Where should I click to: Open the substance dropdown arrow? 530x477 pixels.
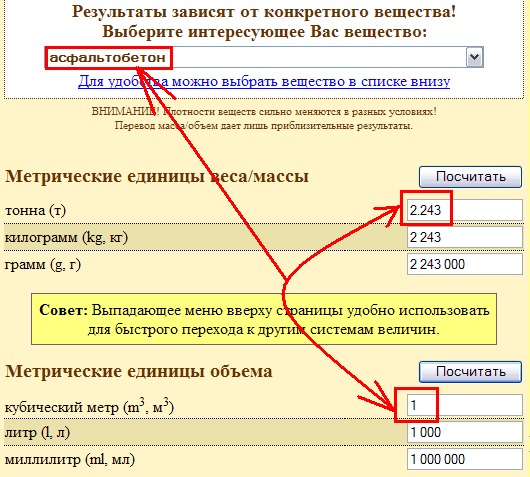pyautogui.click(x=475, y=57)
